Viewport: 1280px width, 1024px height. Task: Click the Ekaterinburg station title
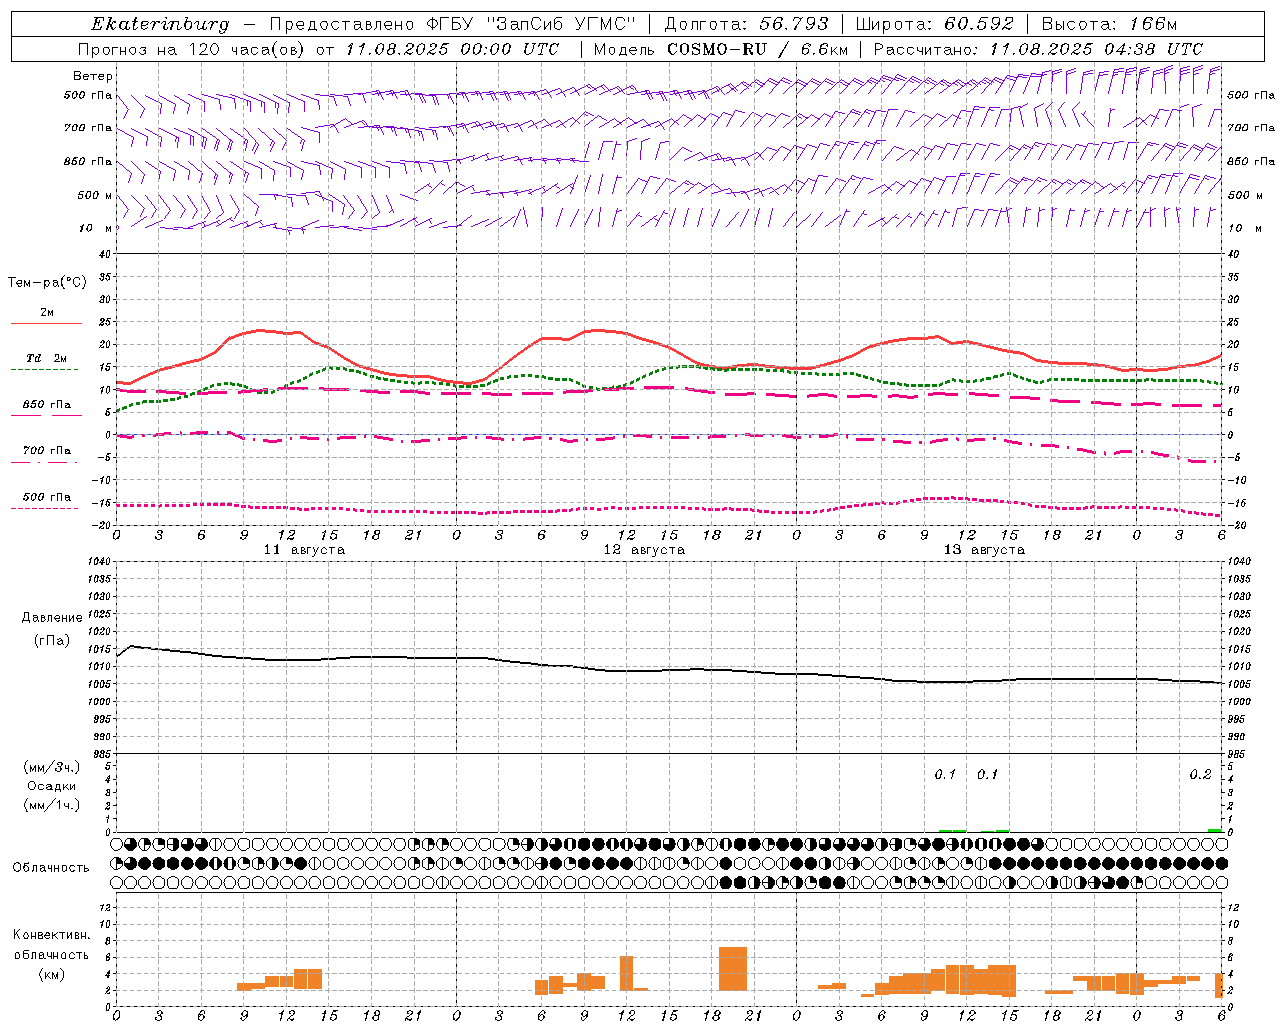pyautogui.click(x=160, y=24)
